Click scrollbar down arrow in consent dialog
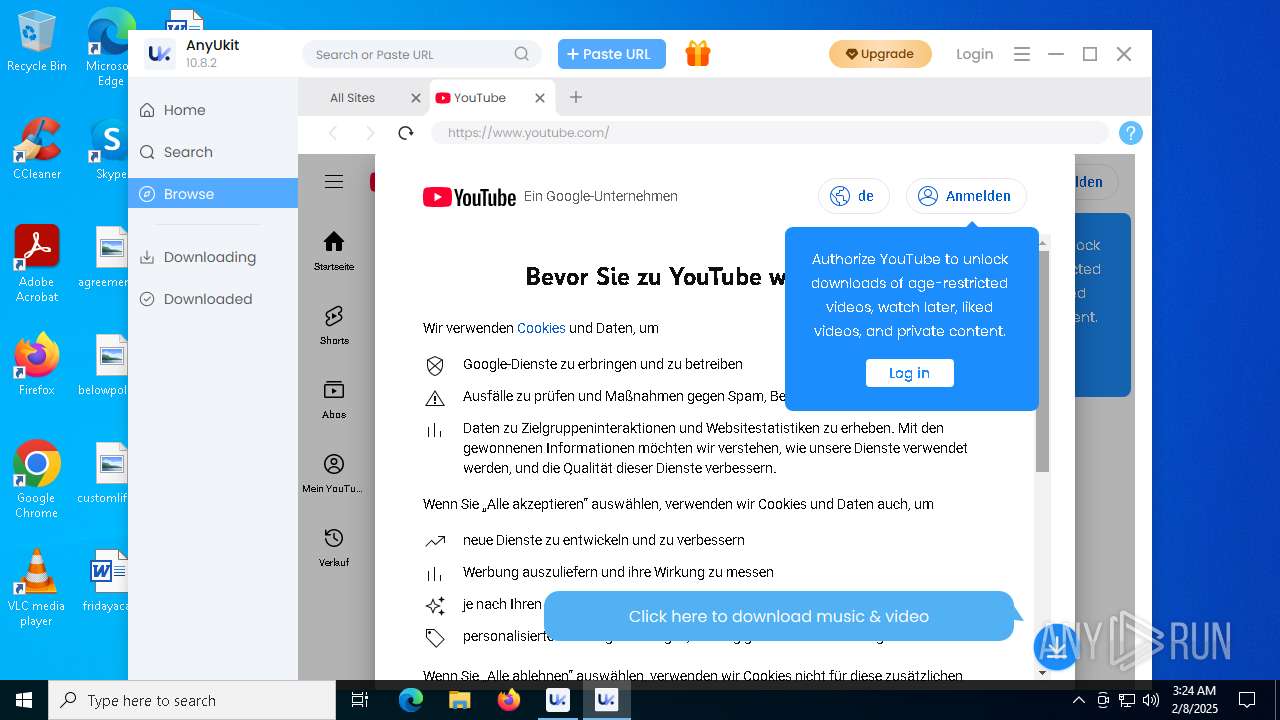 (x=1042, y=672)
